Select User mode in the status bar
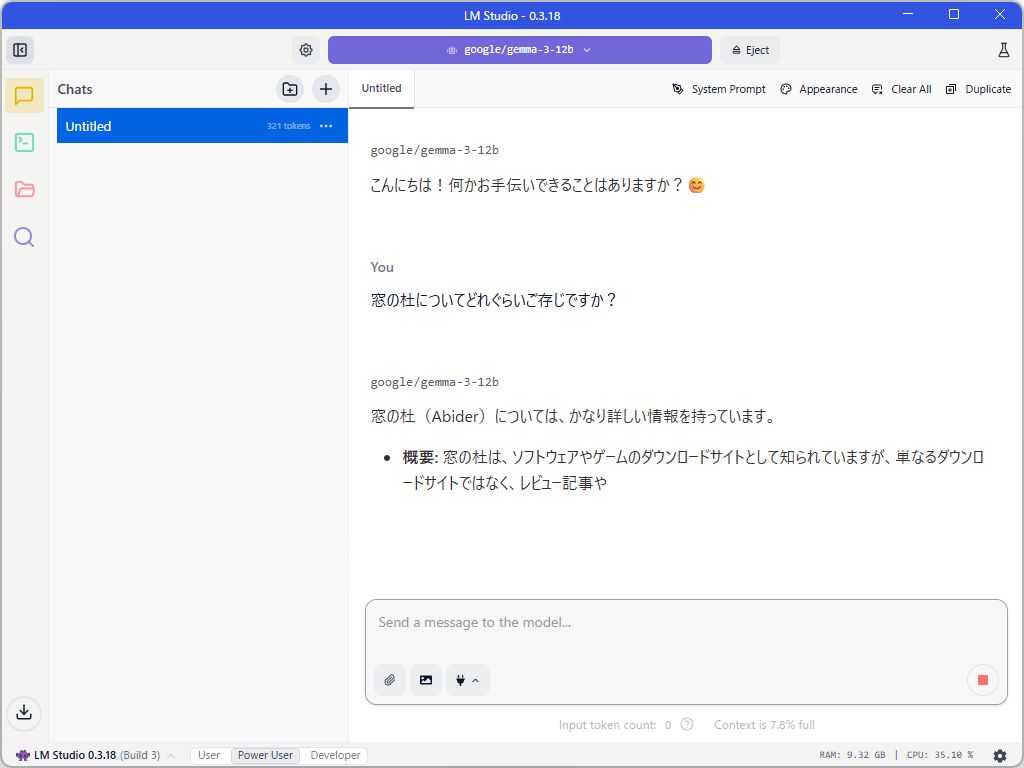1024x768 pixels. (208, 755)
